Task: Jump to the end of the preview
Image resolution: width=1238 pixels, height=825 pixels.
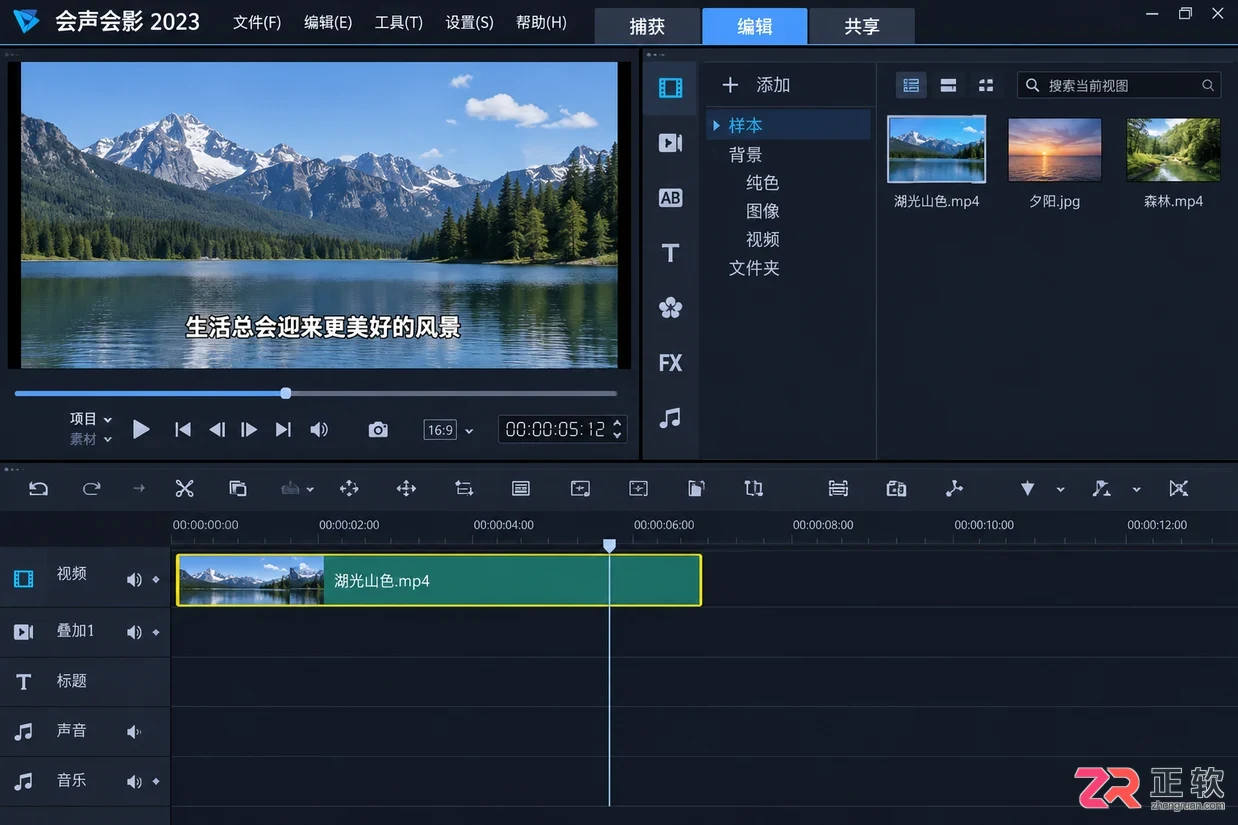Action: click(x=283, y=429)
